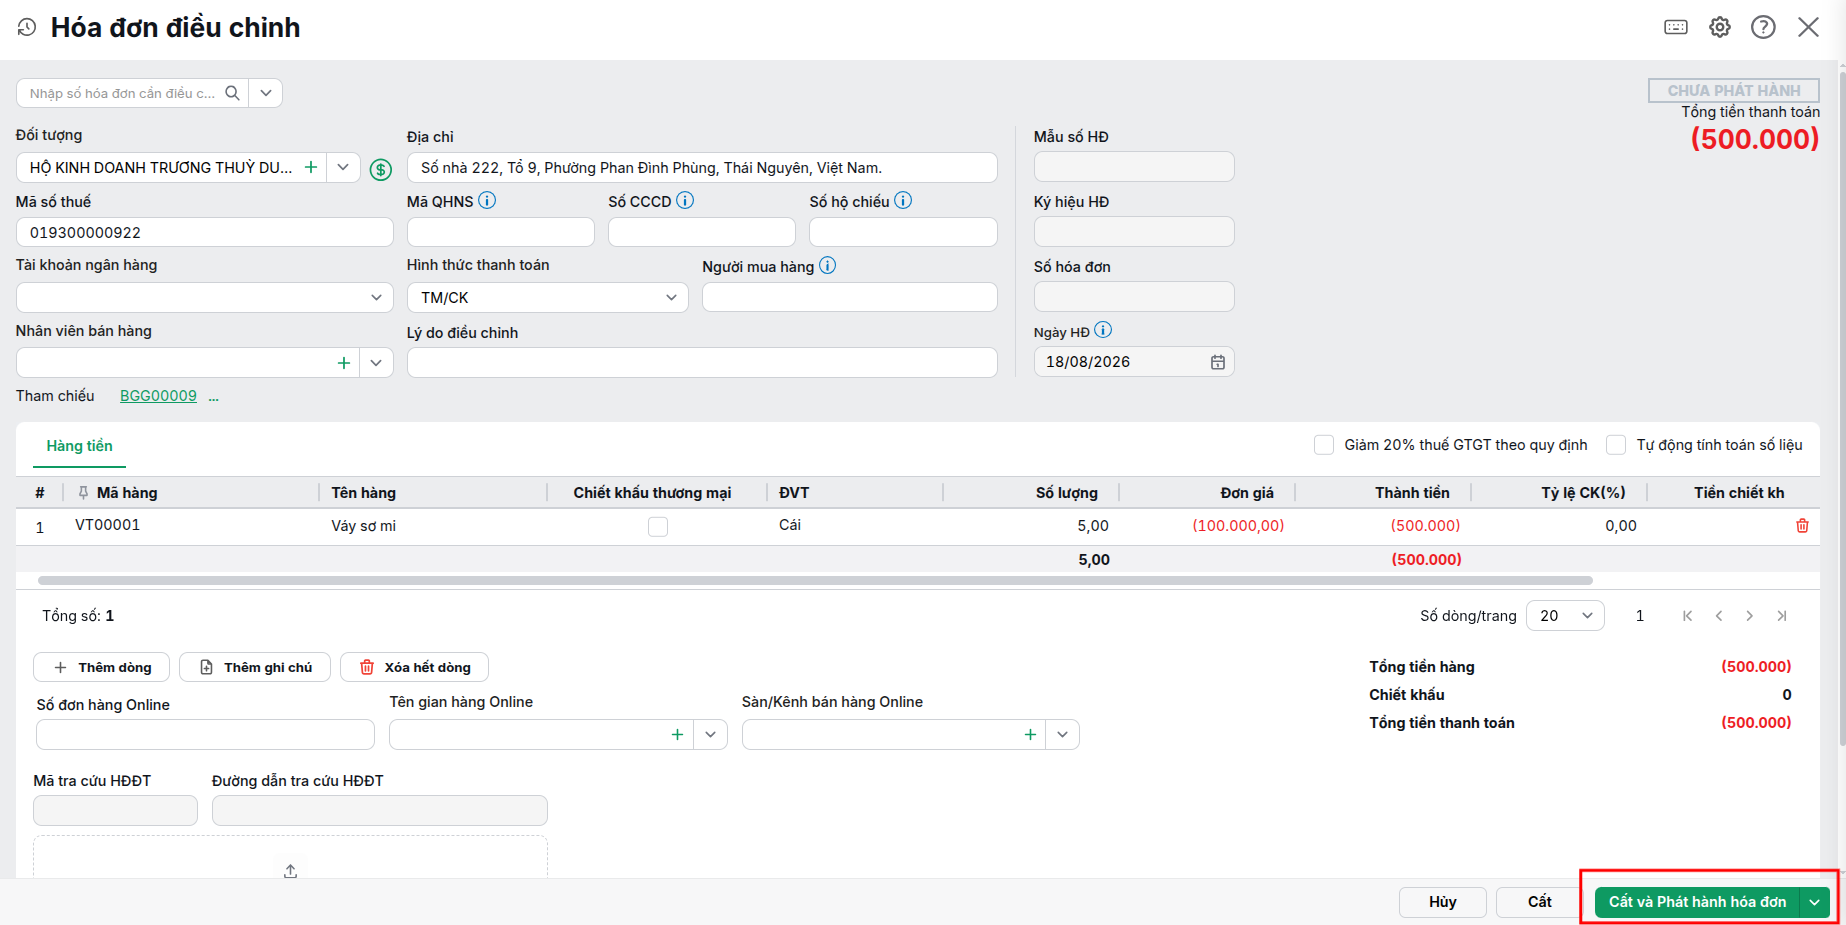Viewport: 1846px width, 925px height.
Task: Click Số lượng cell 5,00 in row 1
Action: [1031, 526]
